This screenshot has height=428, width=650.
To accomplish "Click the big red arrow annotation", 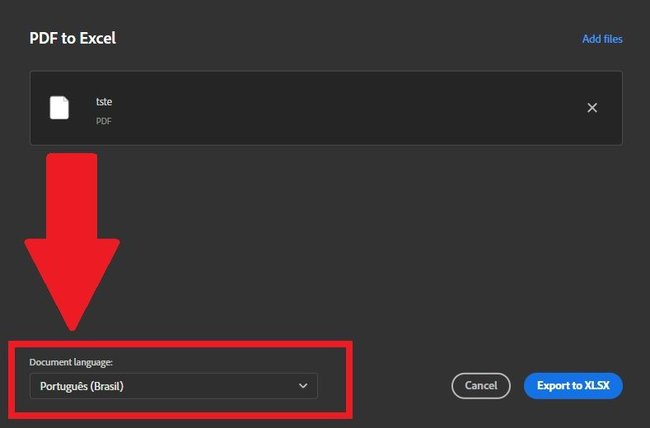I will [x=72, y=242].
